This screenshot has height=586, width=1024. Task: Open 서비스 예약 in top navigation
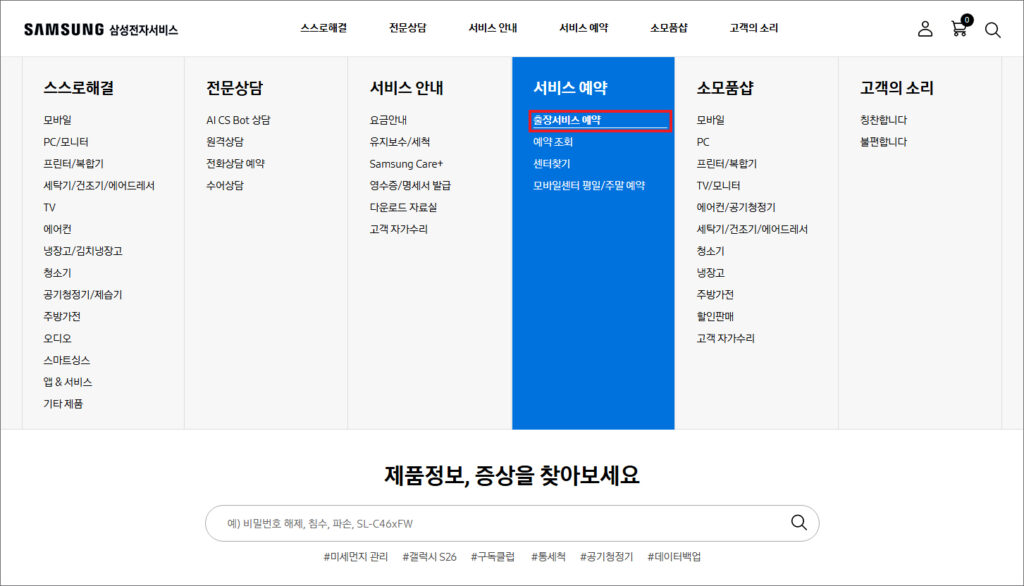[x=583, y=28]
